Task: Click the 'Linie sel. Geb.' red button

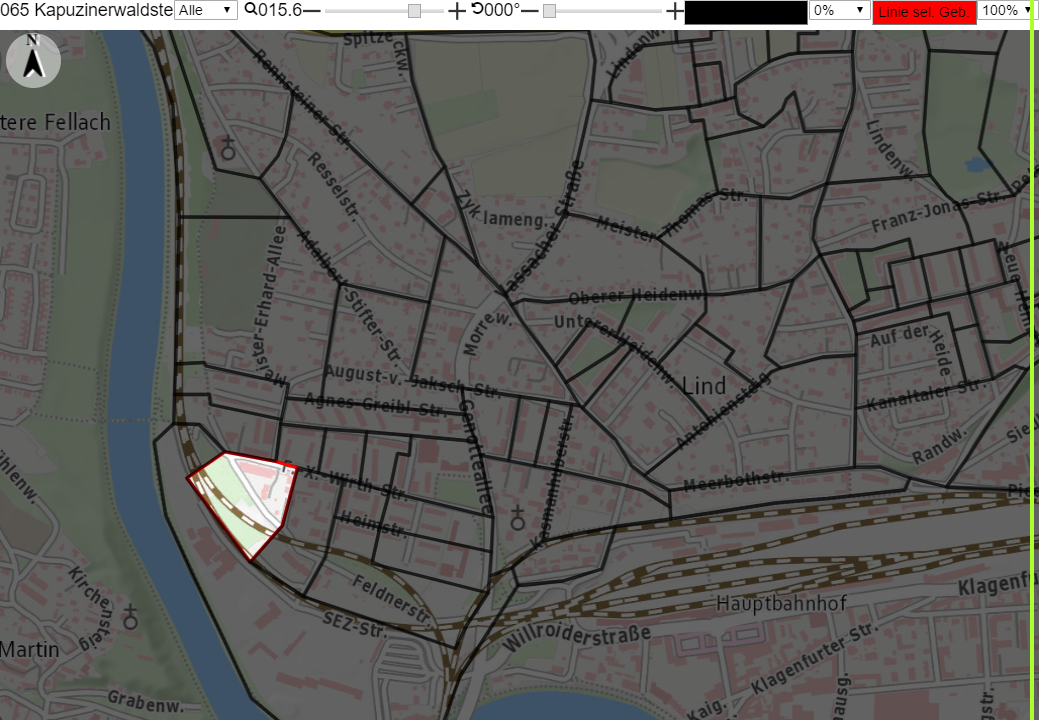Action: [924, 12]
